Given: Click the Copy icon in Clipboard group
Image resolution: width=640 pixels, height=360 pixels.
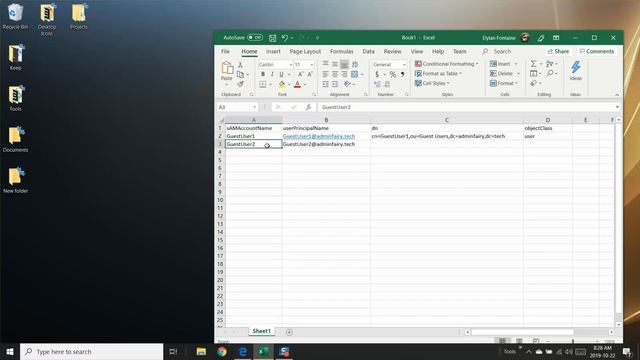Looking at the screenshot, I should tap(240, 74).
